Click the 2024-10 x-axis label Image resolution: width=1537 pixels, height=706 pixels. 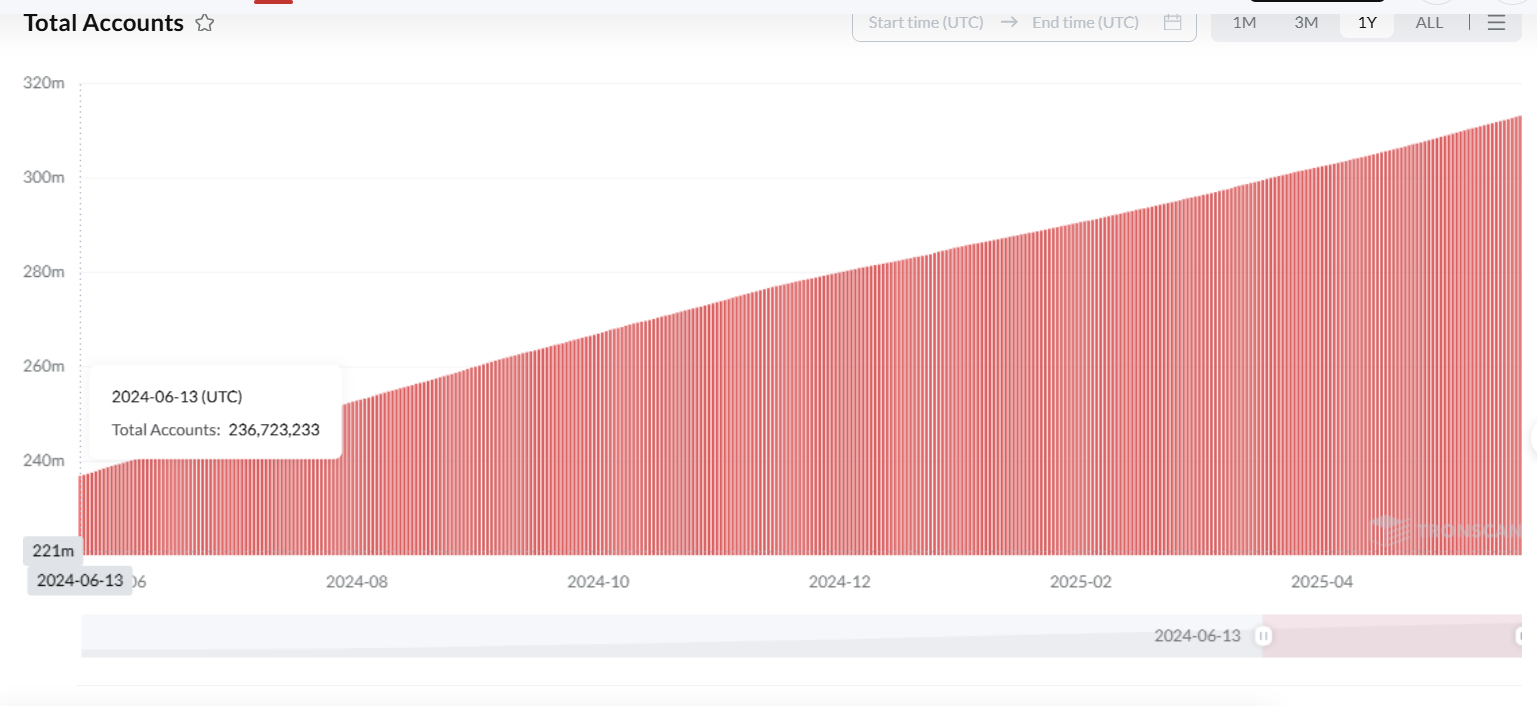598,582
